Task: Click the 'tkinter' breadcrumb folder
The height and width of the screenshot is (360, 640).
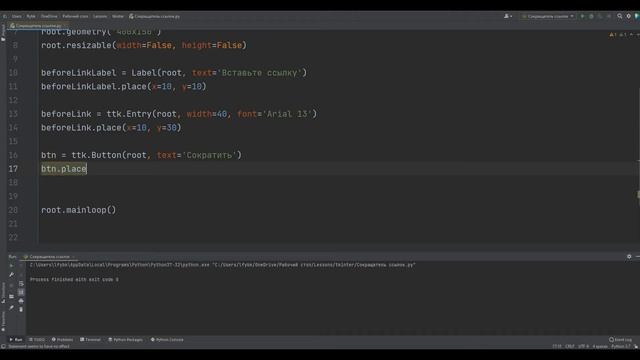Action: pos(118,16)
